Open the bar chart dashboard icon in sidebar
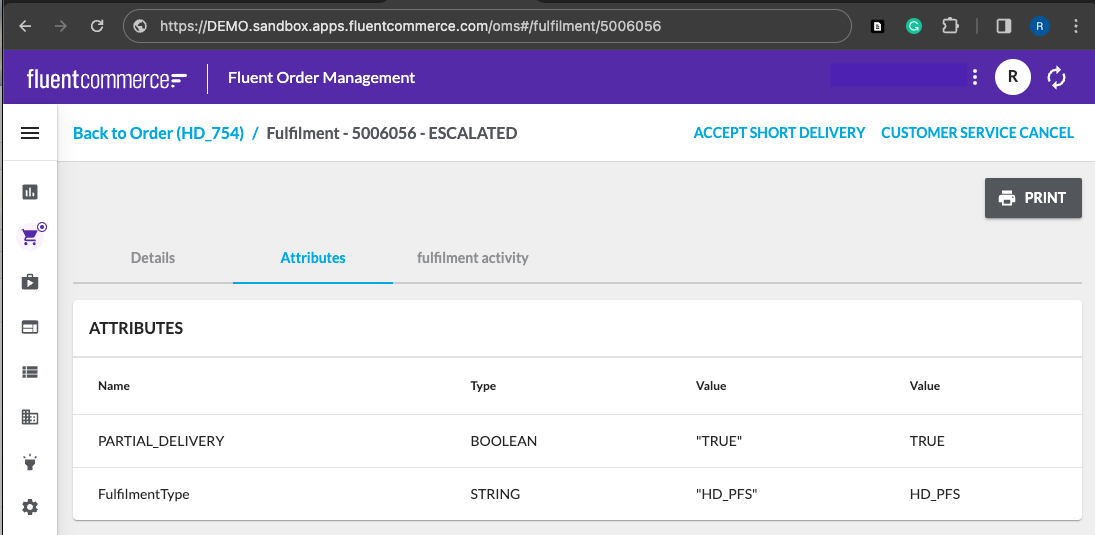This screenshot has width=1095, height=535. 30,192
